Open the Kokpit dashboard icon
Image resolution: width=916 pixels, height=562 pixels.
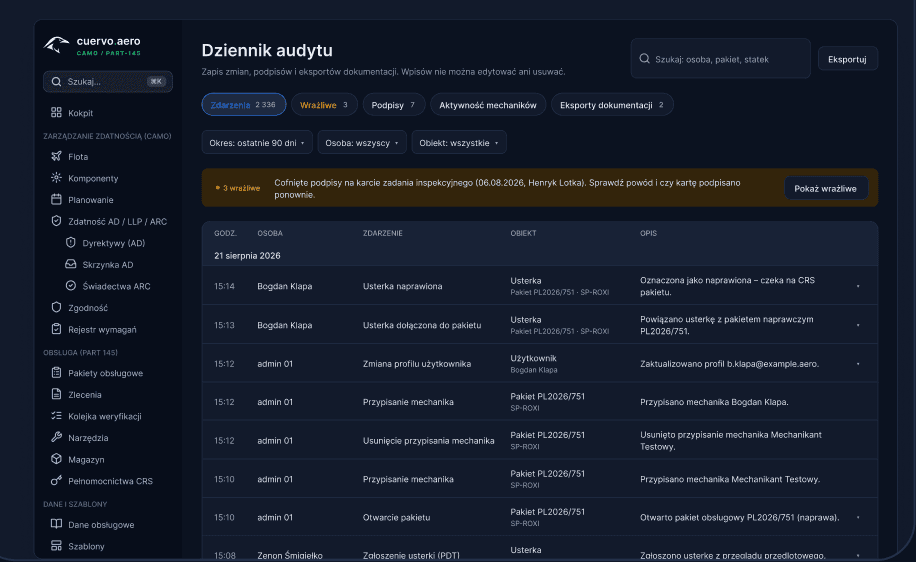56,112
